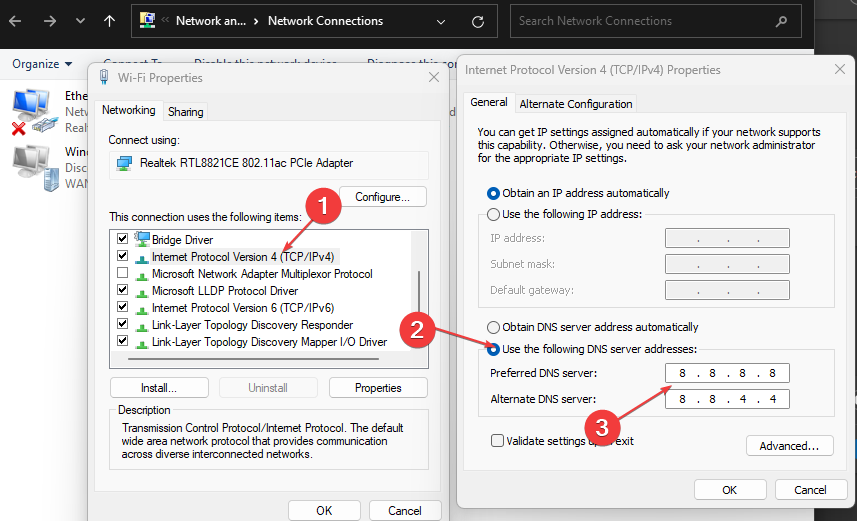Open the Advanced... settings button
Image resolution: width=857 pixels, height=521 pixels.
790,446
